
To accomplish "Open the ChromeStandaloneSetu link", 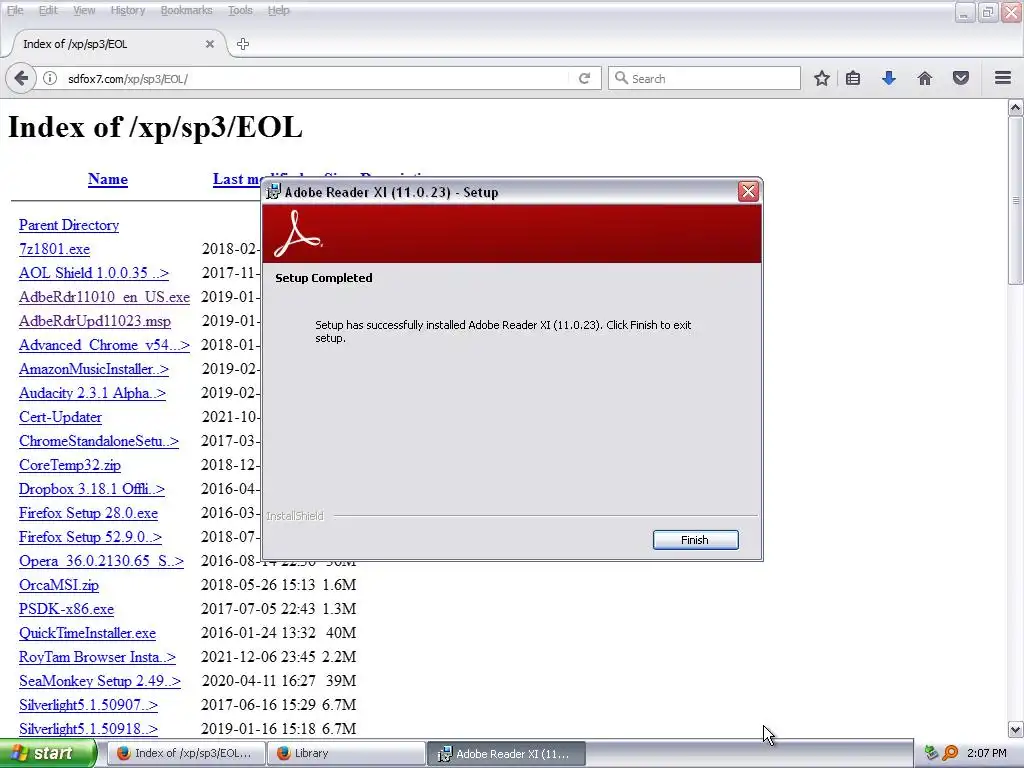I will pos(99,441).
